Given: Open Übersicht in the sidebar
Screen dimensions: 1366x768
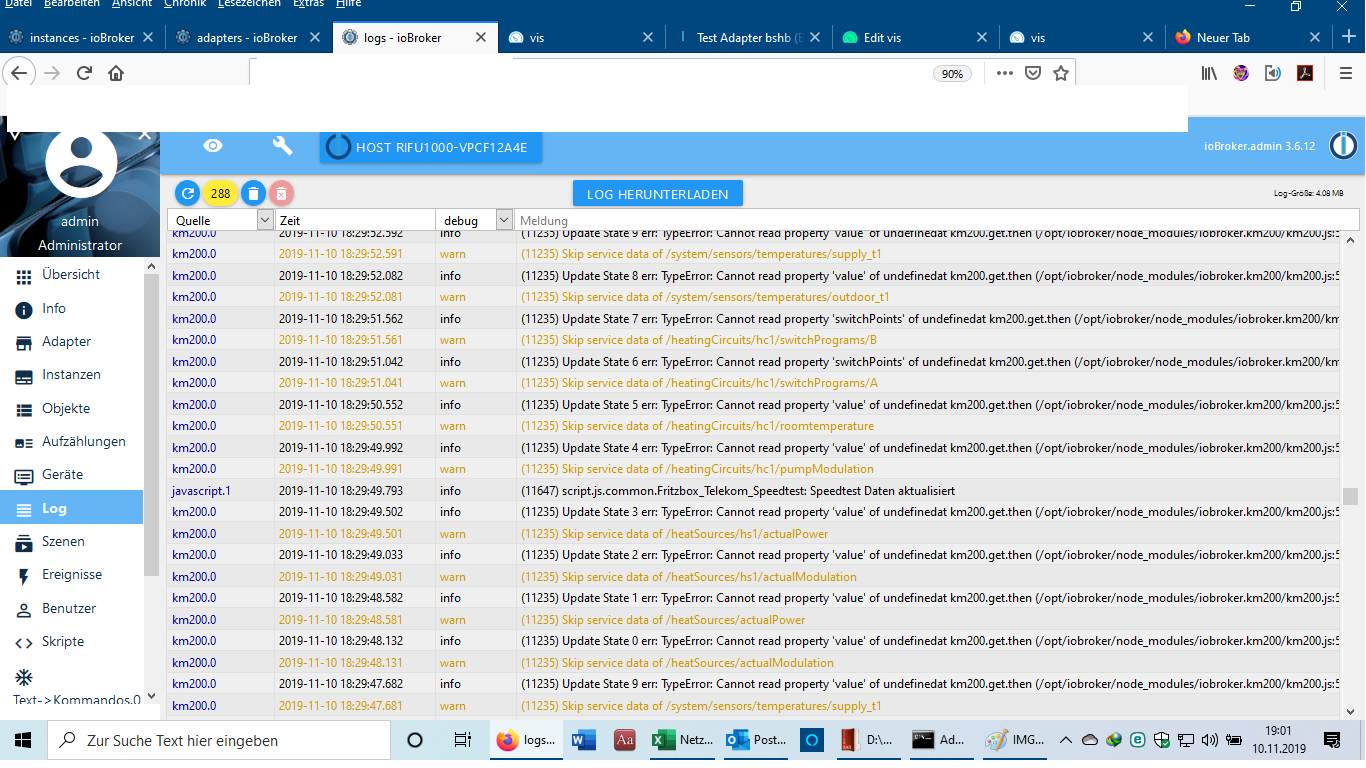Looking at the screenshot, I should [72, 275].
